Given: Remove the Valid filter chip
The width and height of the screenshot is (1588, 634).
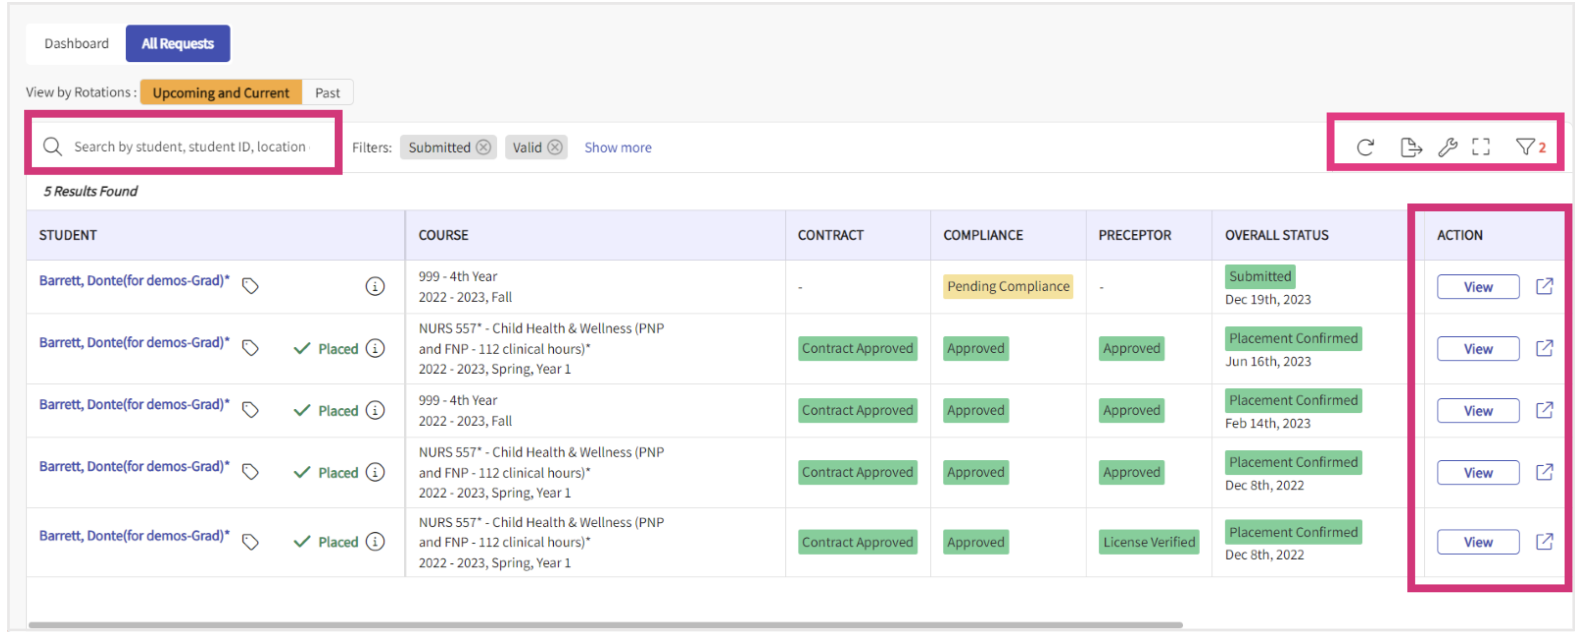Looking at the screenshot, I should [x=555, y=147].
